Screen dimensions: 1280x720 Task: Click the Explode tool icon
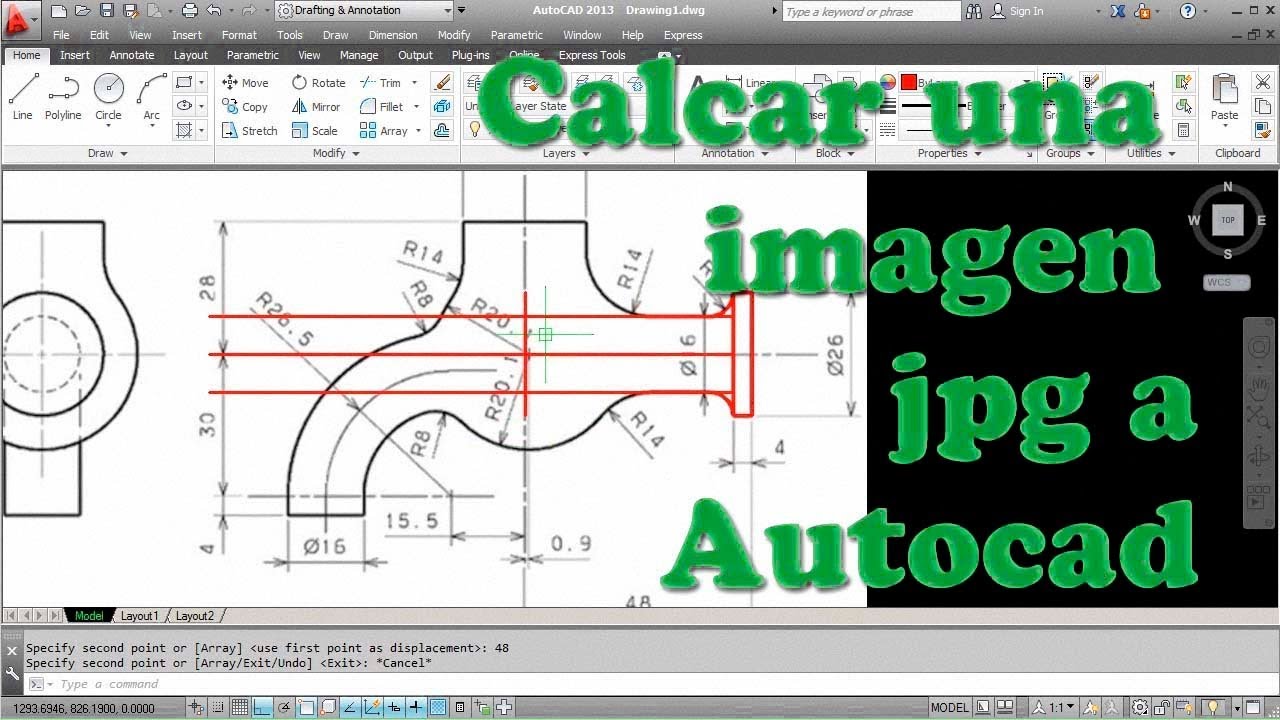point(442,107)
